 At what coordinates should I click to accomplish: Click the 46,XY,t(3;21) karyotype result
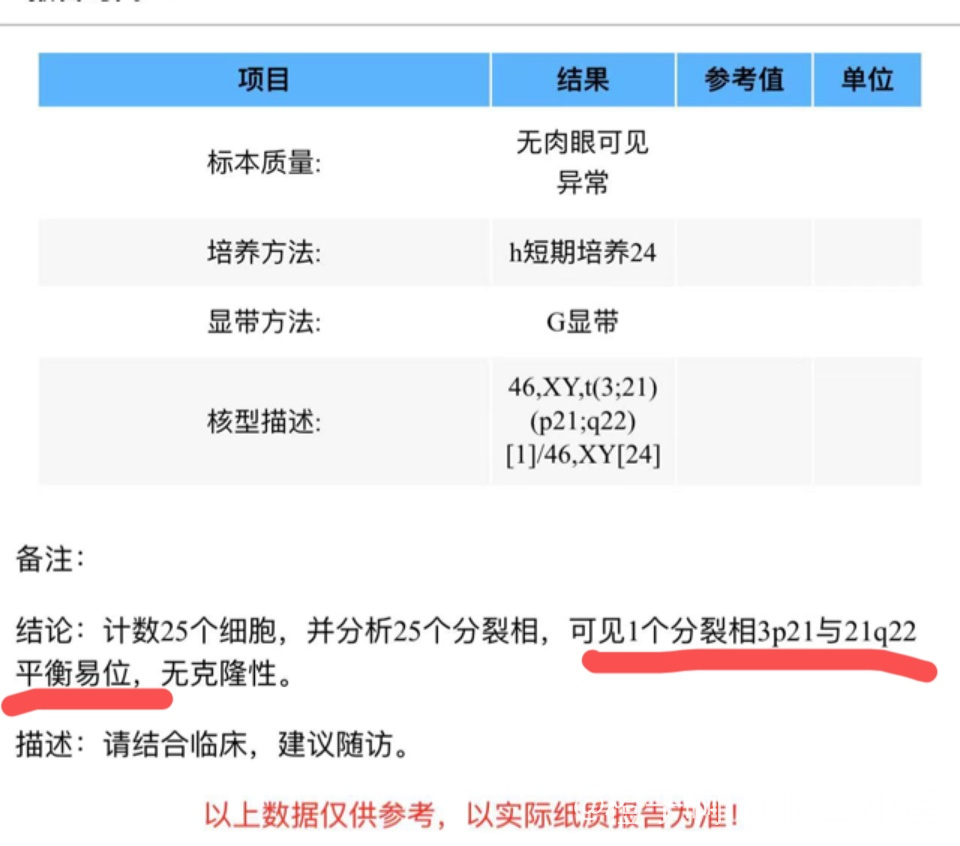point(583,421)
